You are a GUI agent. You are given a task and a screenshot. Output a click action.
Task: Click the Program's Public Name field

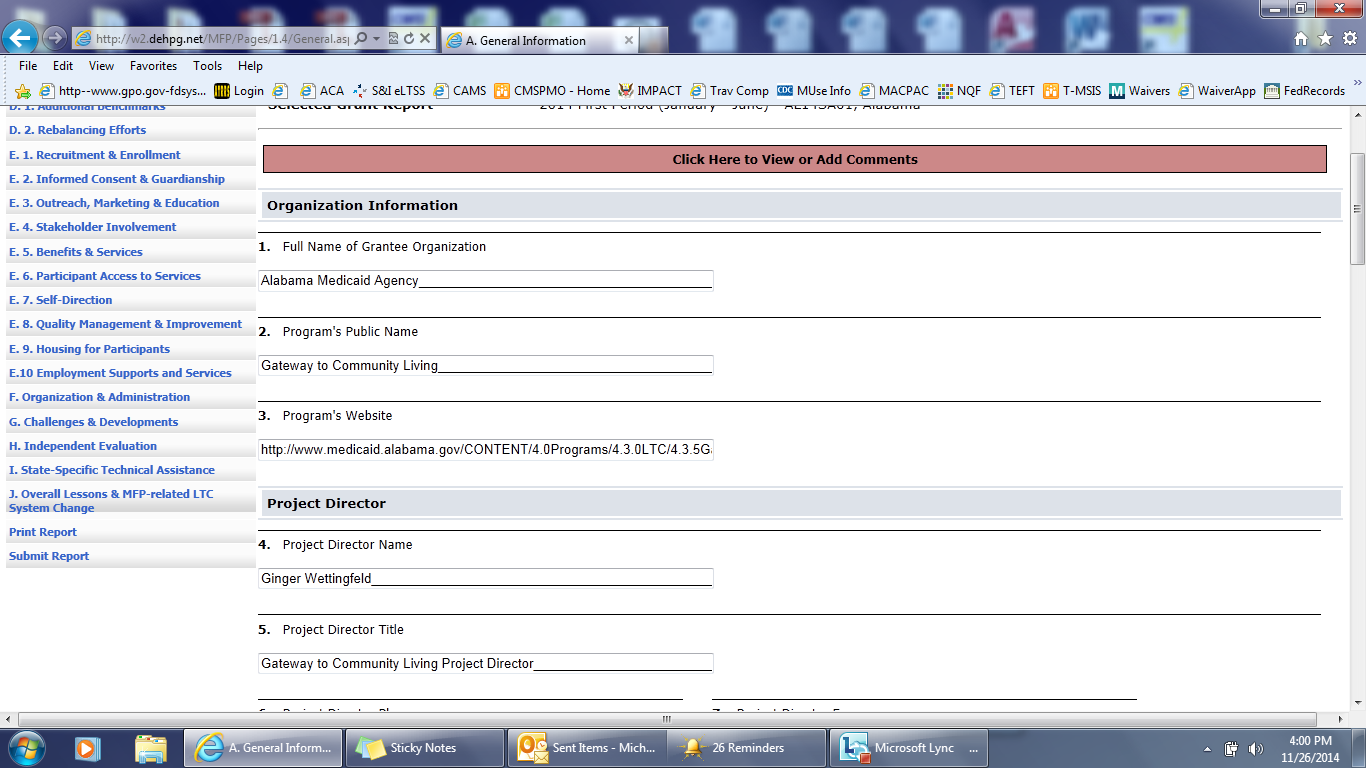486,365
